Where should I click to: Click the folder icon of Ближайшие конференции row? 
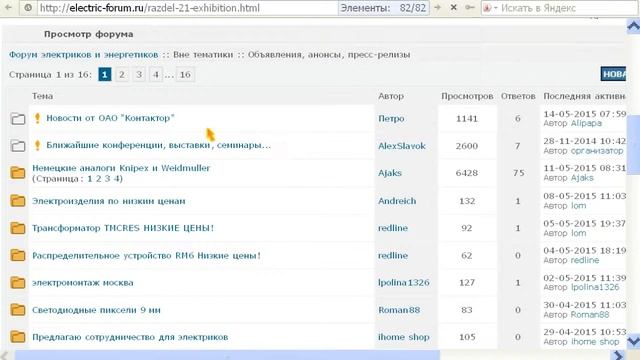(18, 146)
